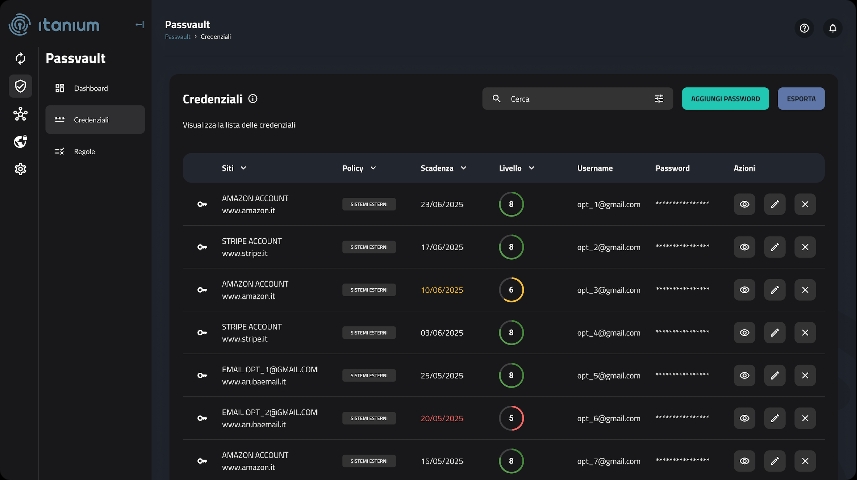Expand the Siti column sort dropdown

pyautogui.click(x=243, y=168)
